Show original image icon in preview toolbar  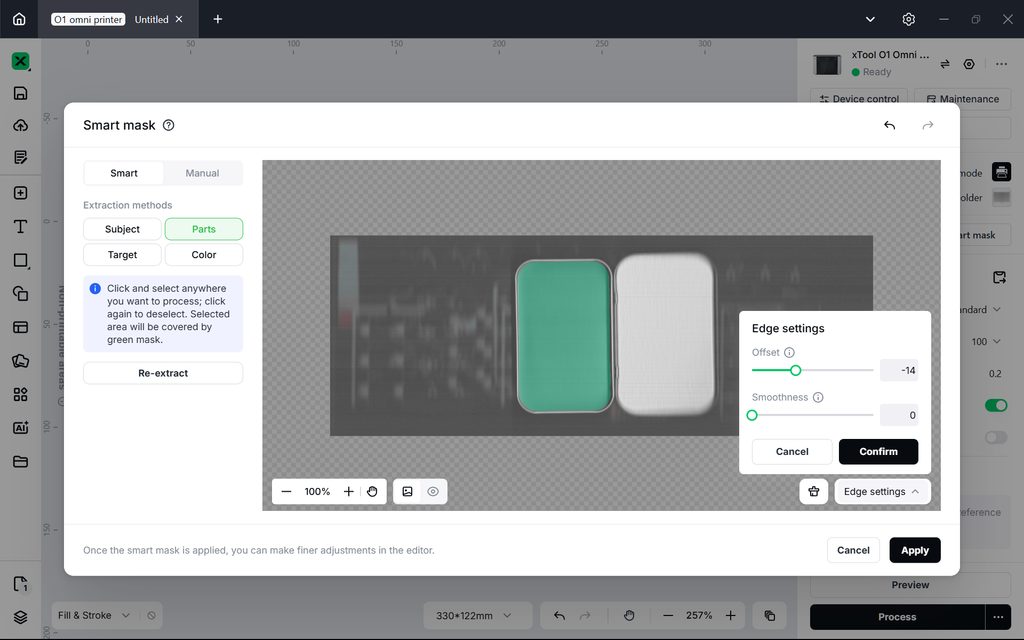click(408, 492)
